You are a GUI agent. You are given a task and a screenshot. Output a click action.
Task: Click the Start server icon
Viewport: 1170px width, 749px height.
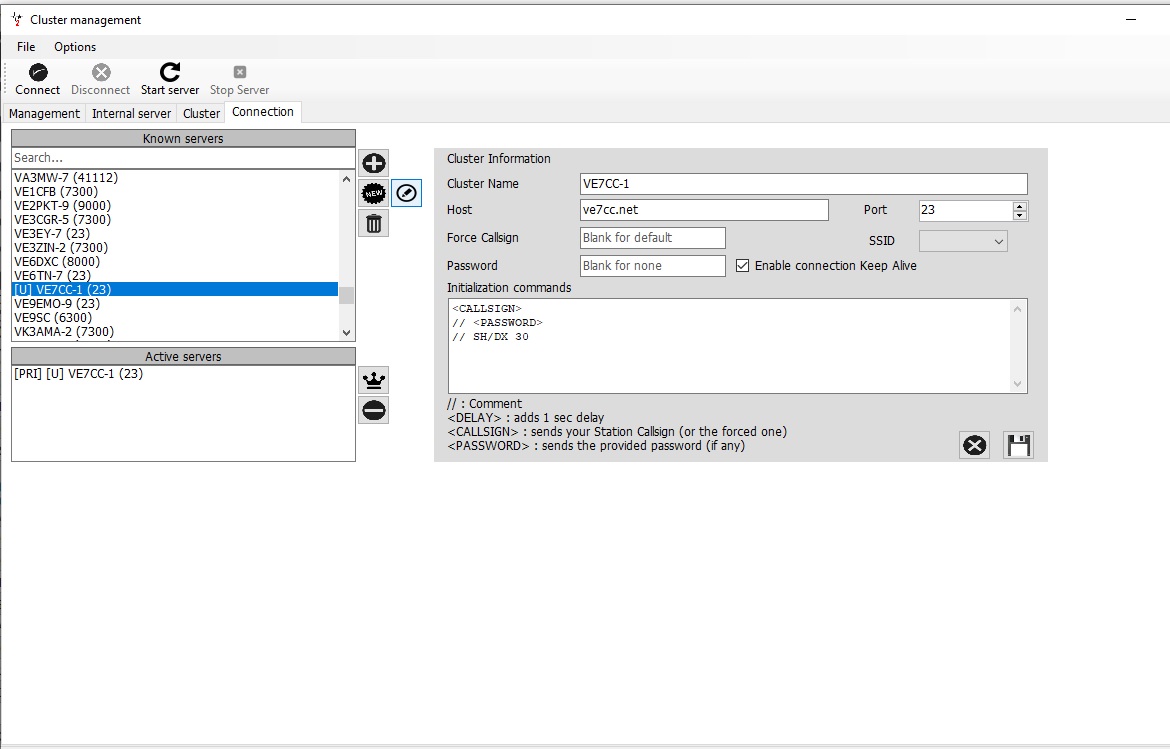coord(170,72)
